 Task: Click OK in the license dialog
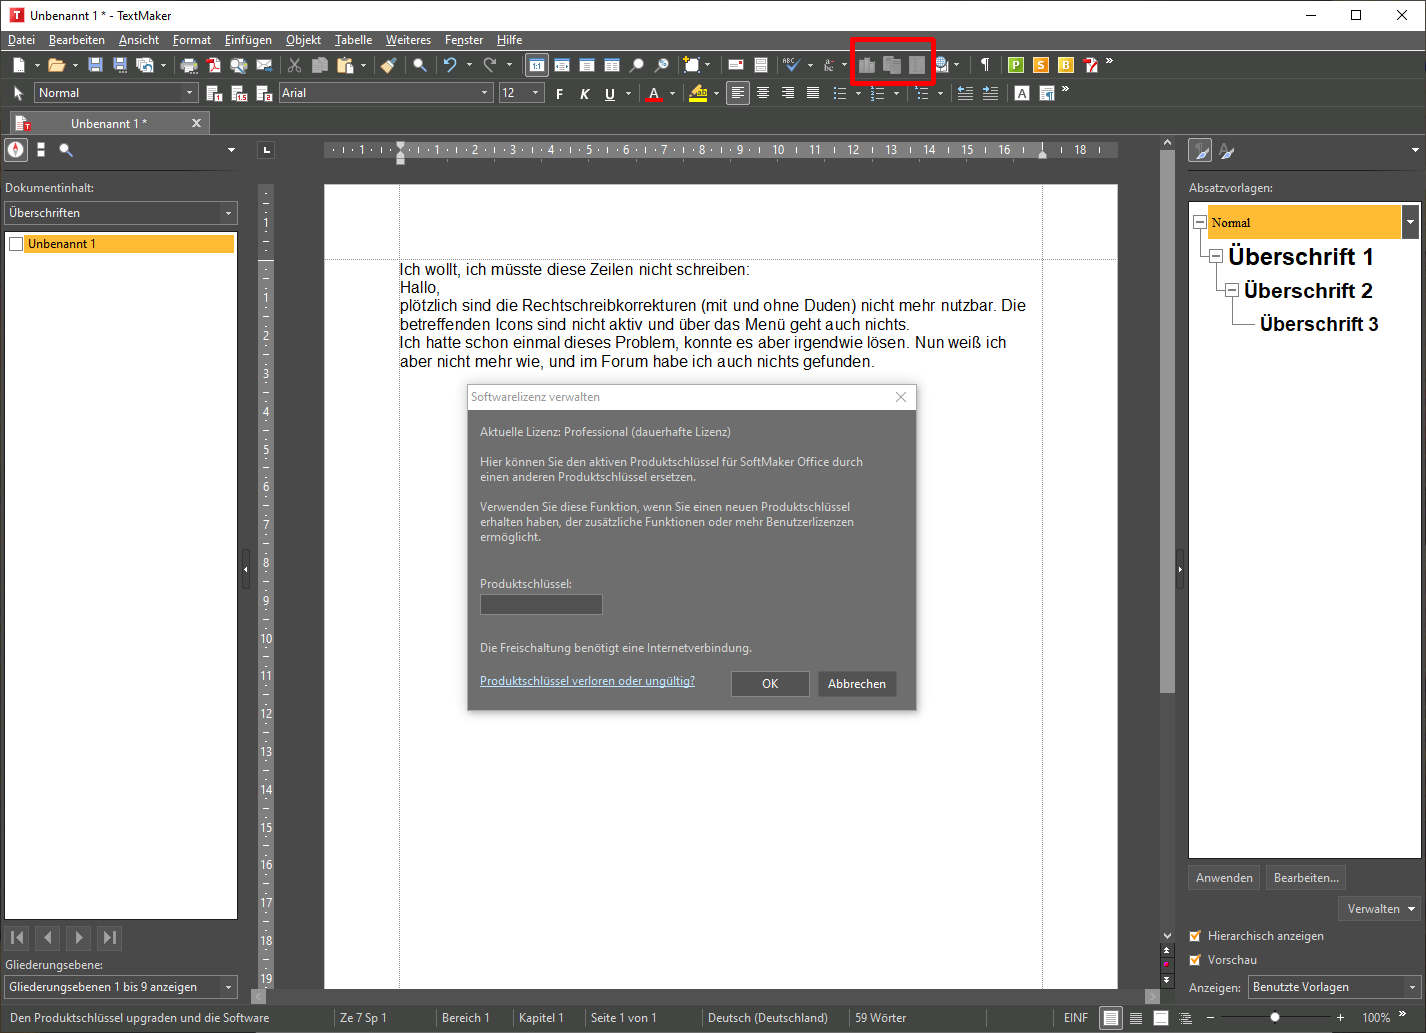(770, 684)
